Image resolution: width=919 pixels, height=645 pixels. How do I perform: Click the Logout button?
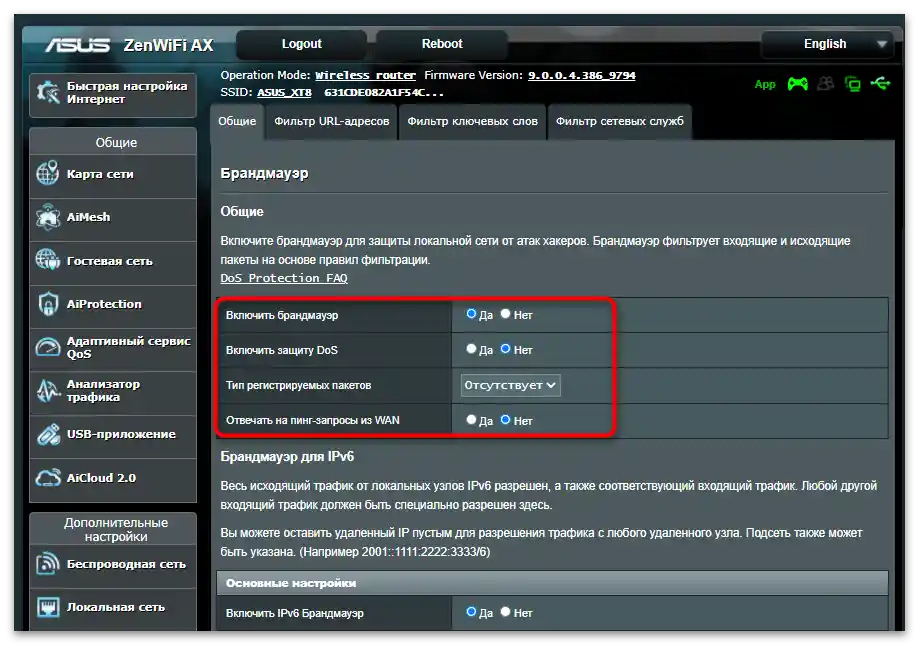[301, 44]
